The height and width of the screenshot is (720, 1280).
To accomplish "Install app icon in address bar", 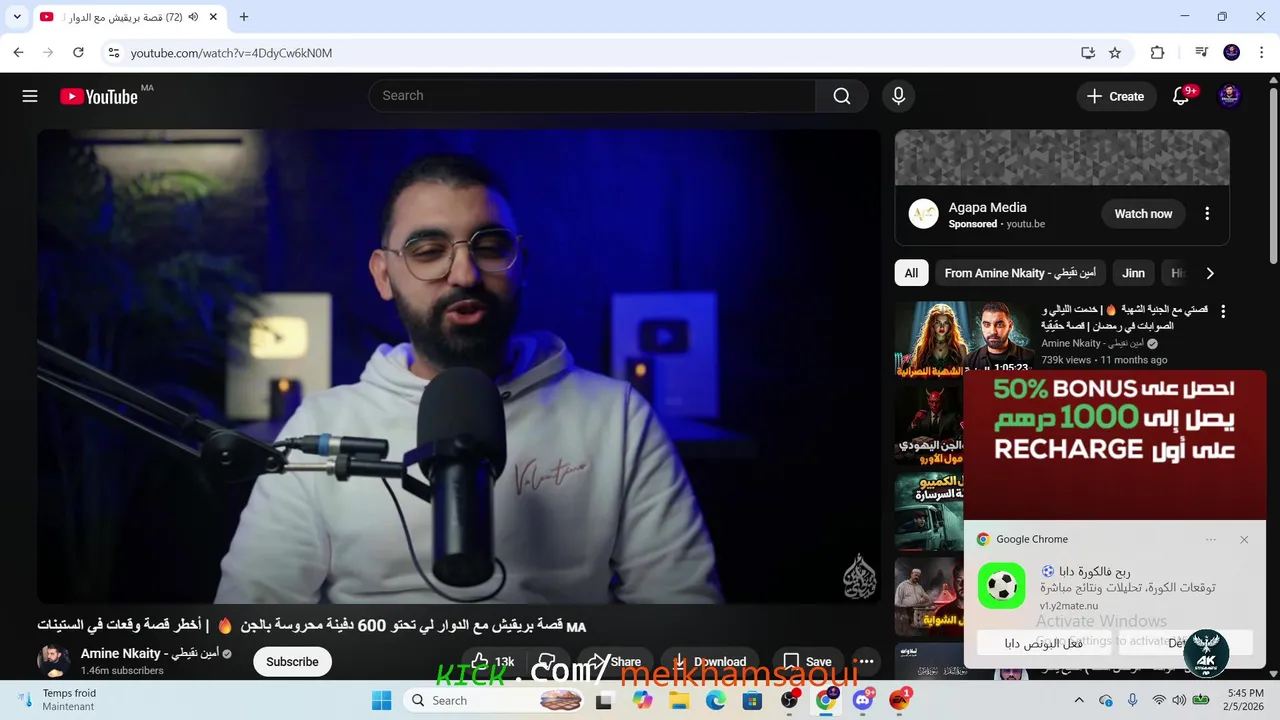I will [x=1088, y=53].
